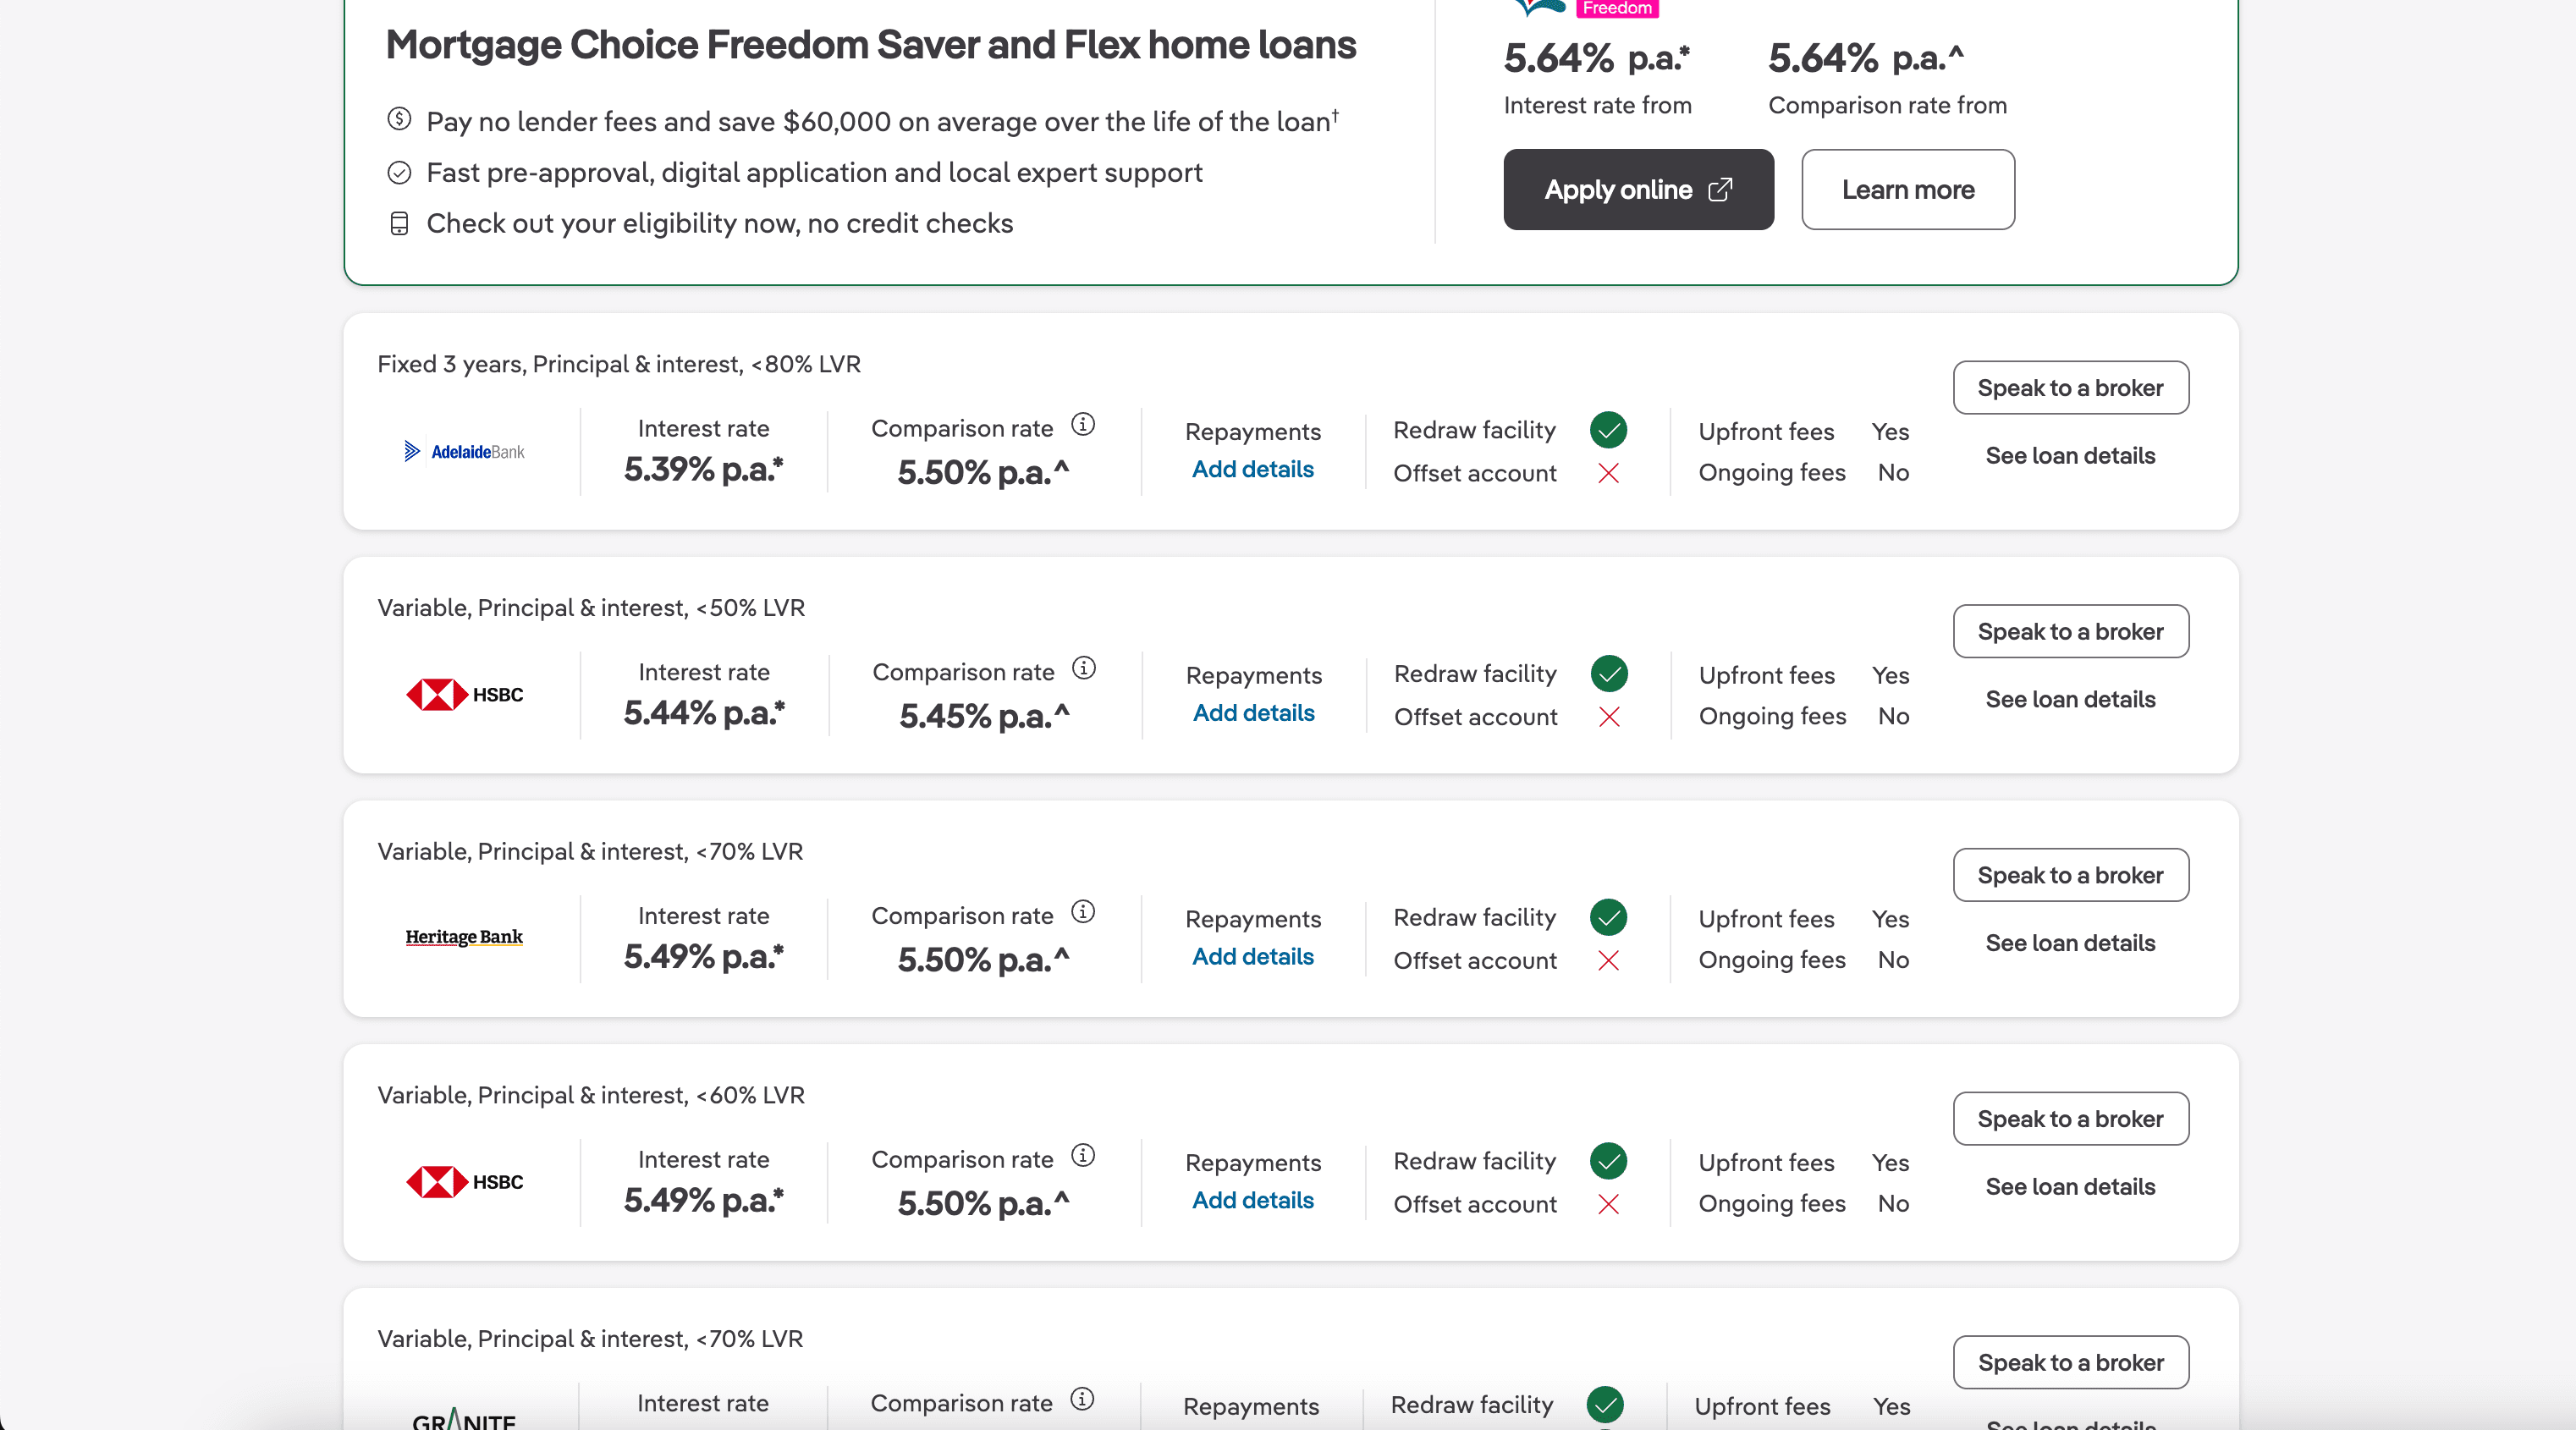Expand Add details under Adelaide Bank repayments
Screen dimensions: 2576x1430
point(1252,469)
